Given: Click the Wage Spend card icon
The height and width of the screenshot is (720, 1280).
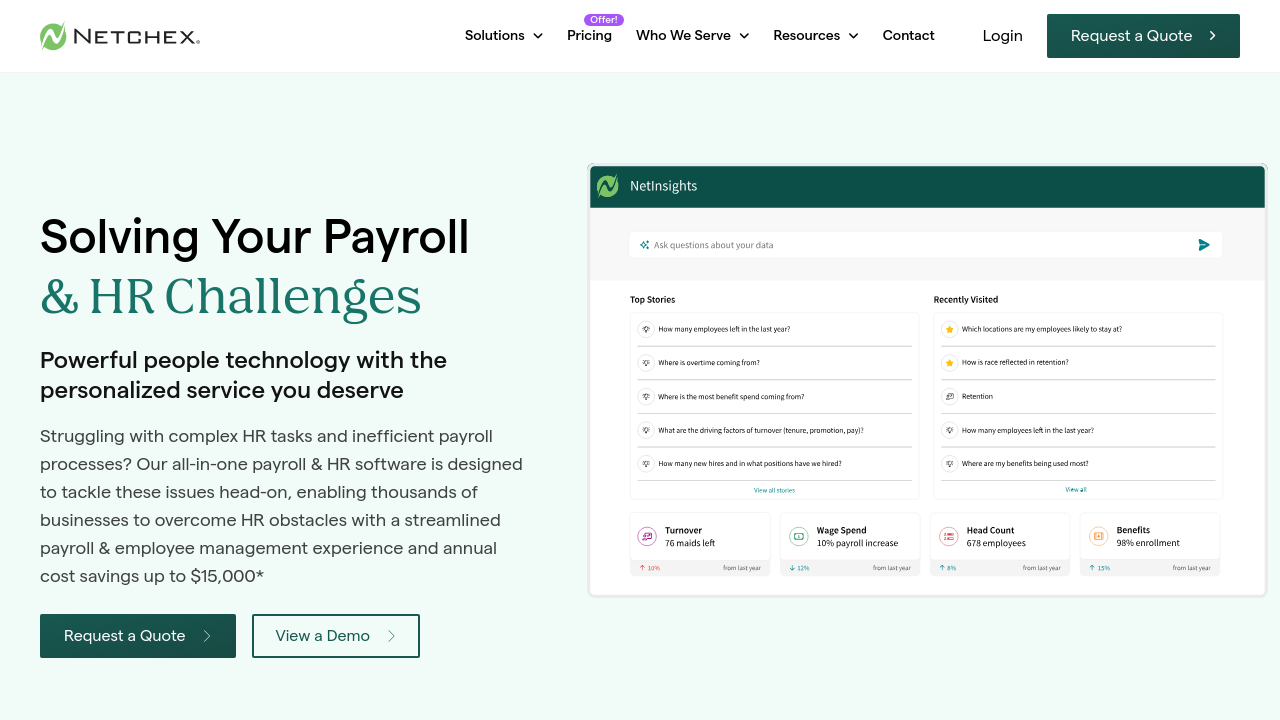Looking at the screenshot, I should (x=798, y=537).
